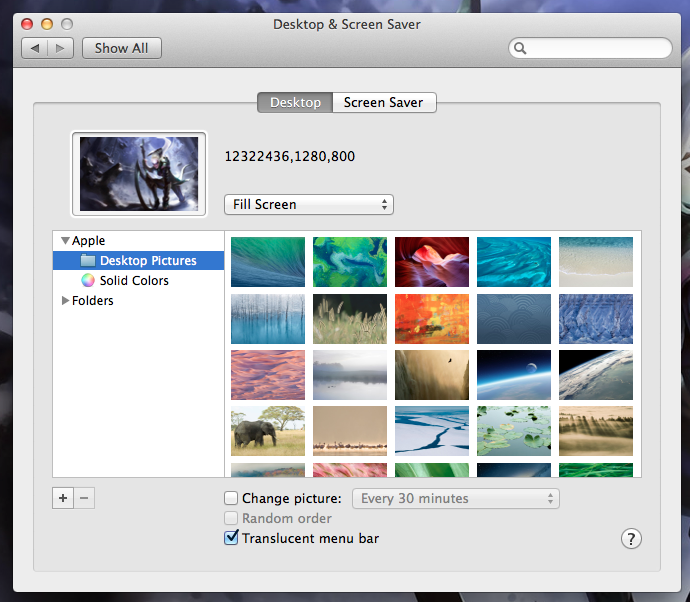Viewport: 690px width, 602px height.
Task: Choose the foggy forest sunbeams wallpaper
Action: [596, 431]
